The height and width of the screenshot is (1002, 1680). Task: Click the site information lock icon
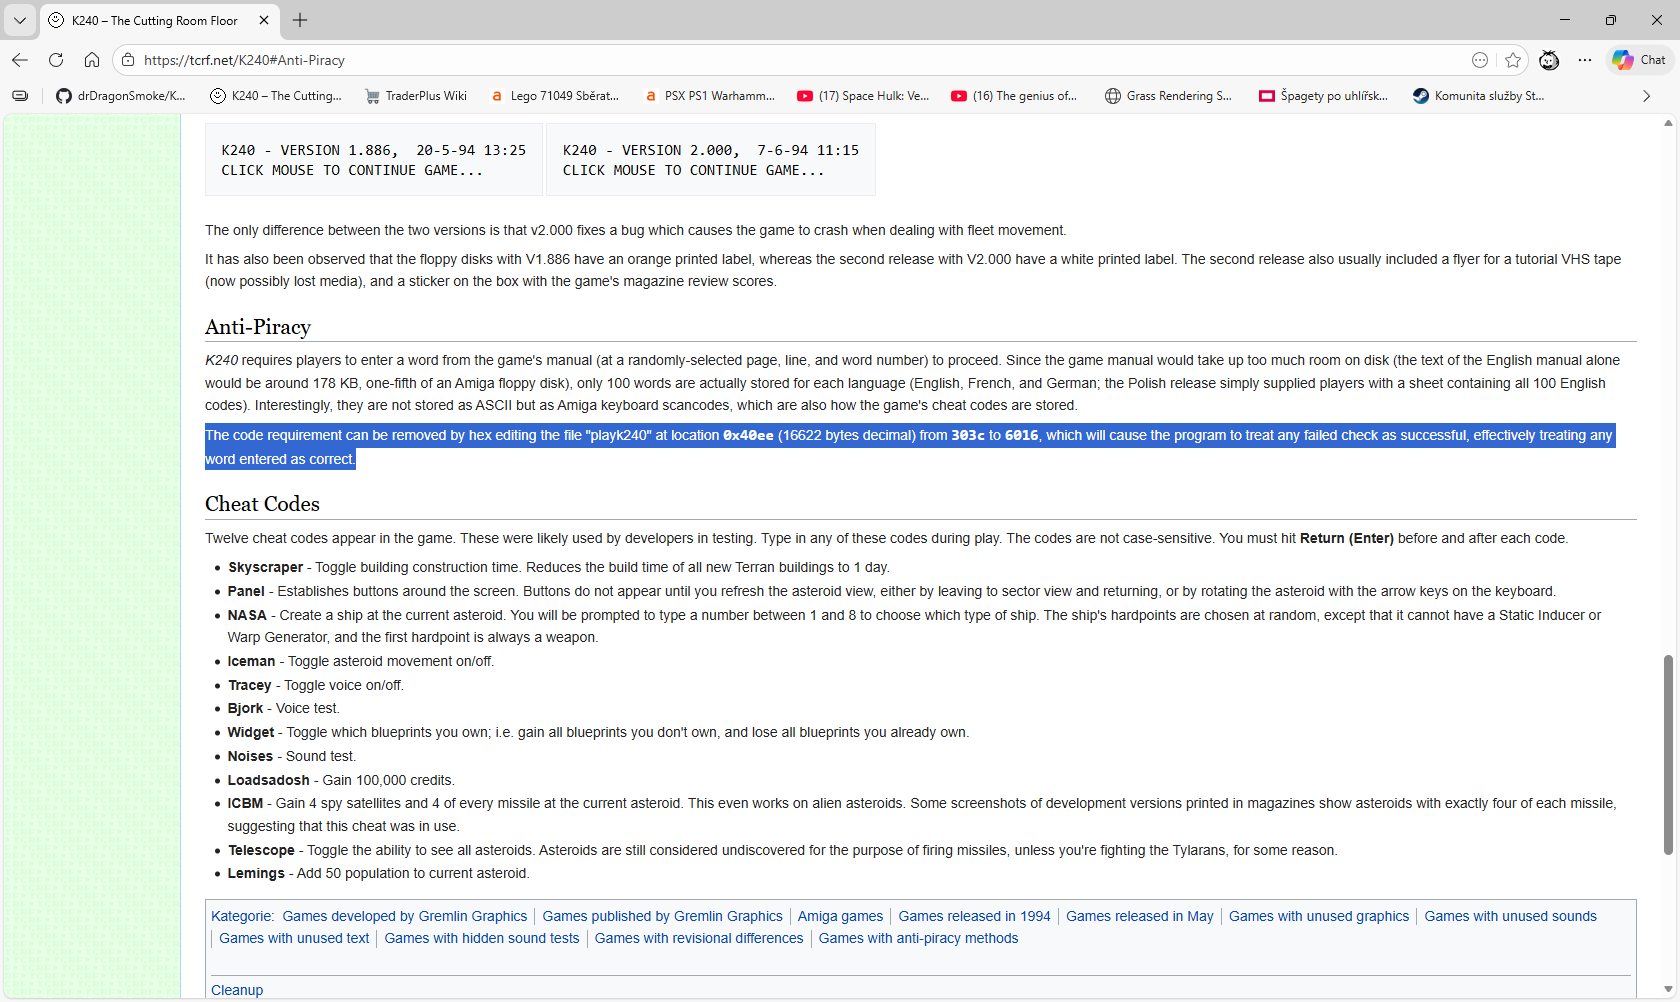(128, 60)
